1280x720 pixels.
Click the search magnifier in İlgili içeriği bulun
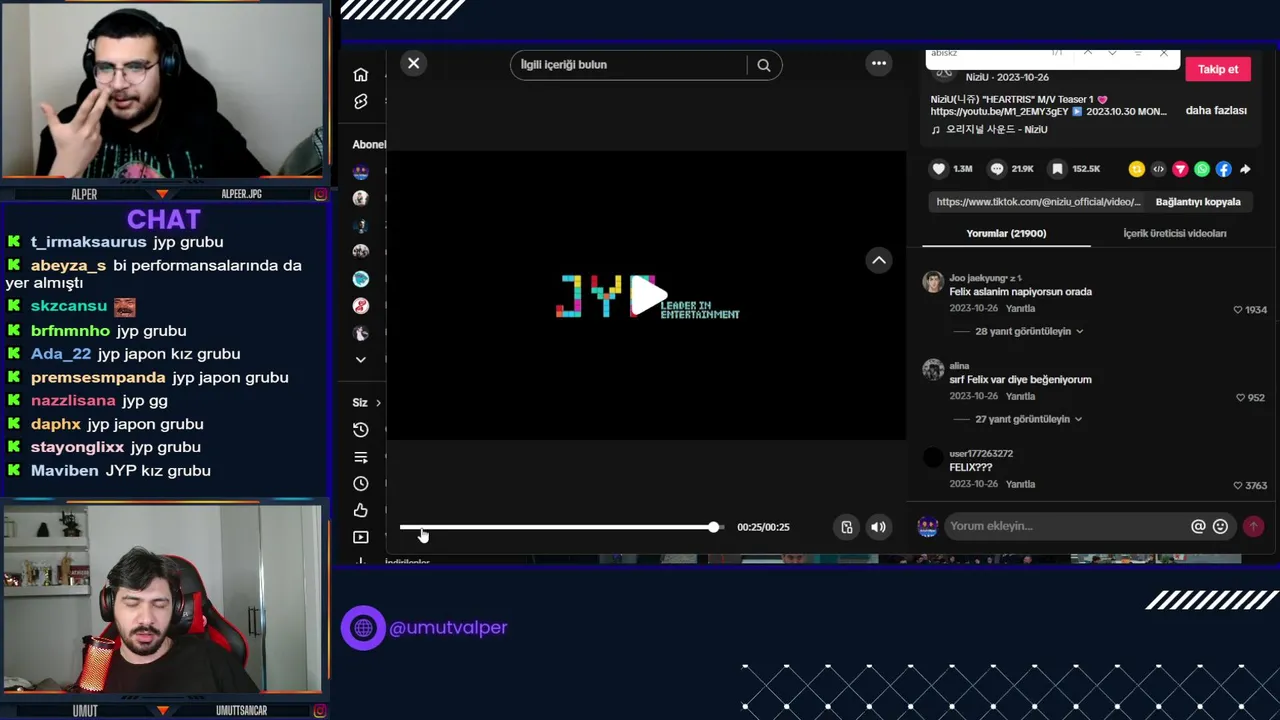[764, 65]
